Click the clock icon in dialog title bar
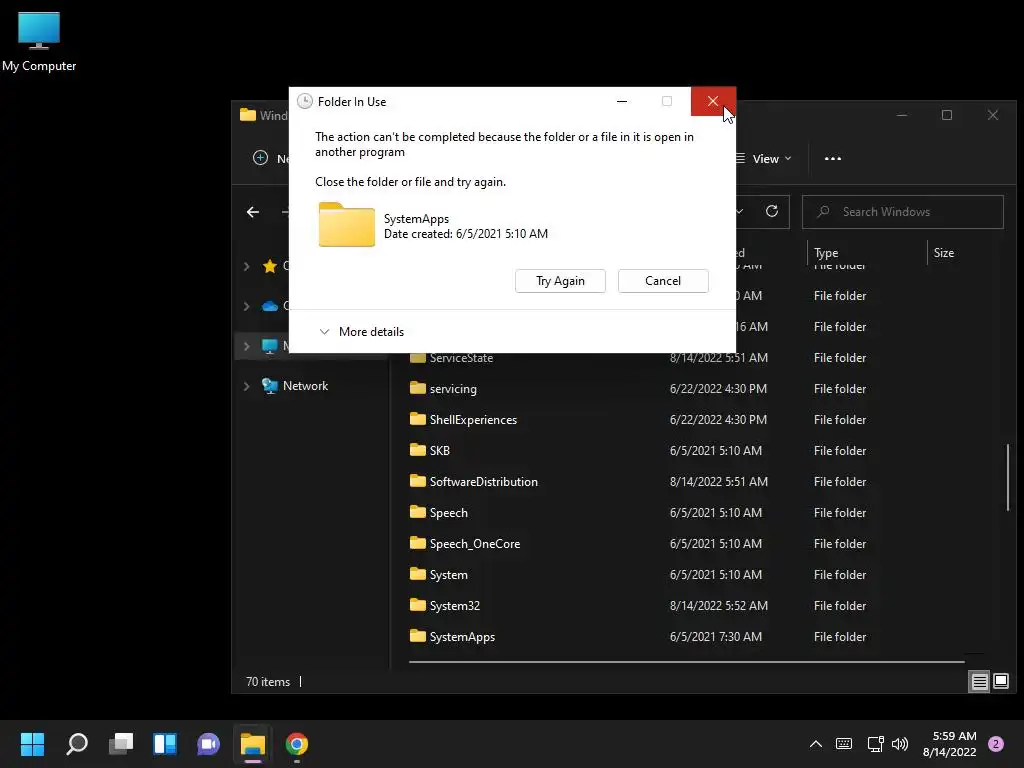Screen dimensions: 1024x768 (x=304, y=101)
